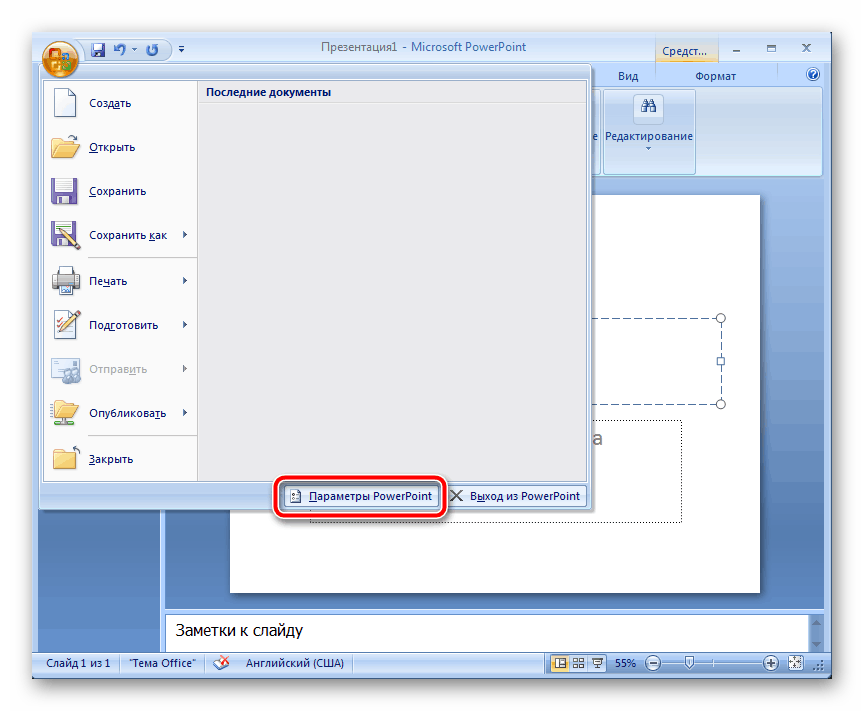Open the PowerPoint Help question mark

tap(813, 75)
